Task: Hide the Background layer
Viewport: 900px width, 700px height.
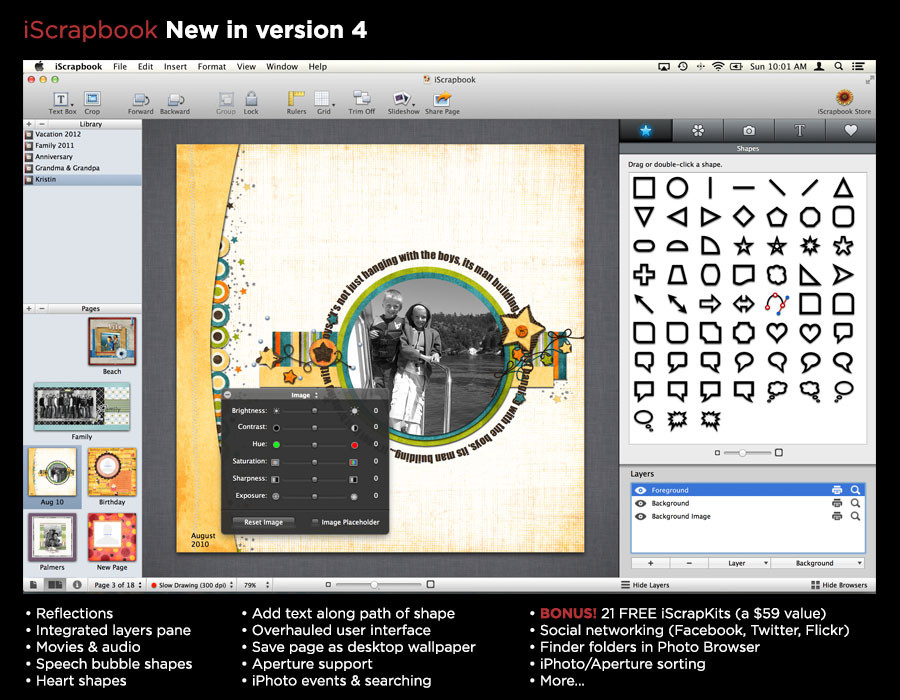Action: pyautogui.click(x=641, y=503)
